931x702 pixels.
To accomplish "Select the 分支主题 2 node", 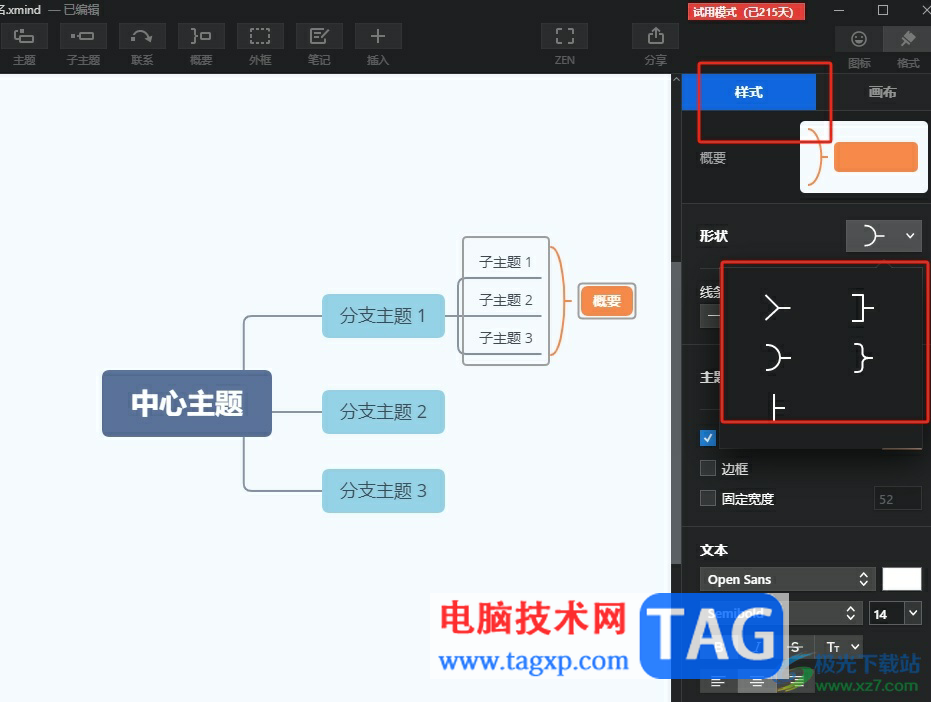I will point(383,412).
